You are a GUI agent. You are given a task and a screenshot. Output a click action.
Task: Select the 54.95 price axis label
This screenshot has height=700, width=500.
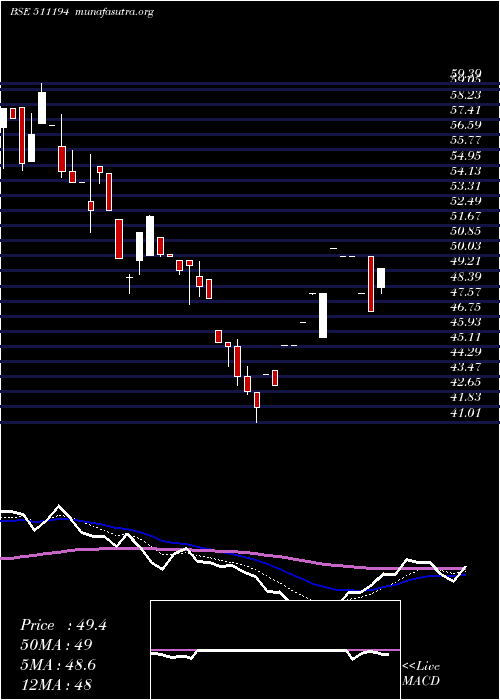point(465,155)
